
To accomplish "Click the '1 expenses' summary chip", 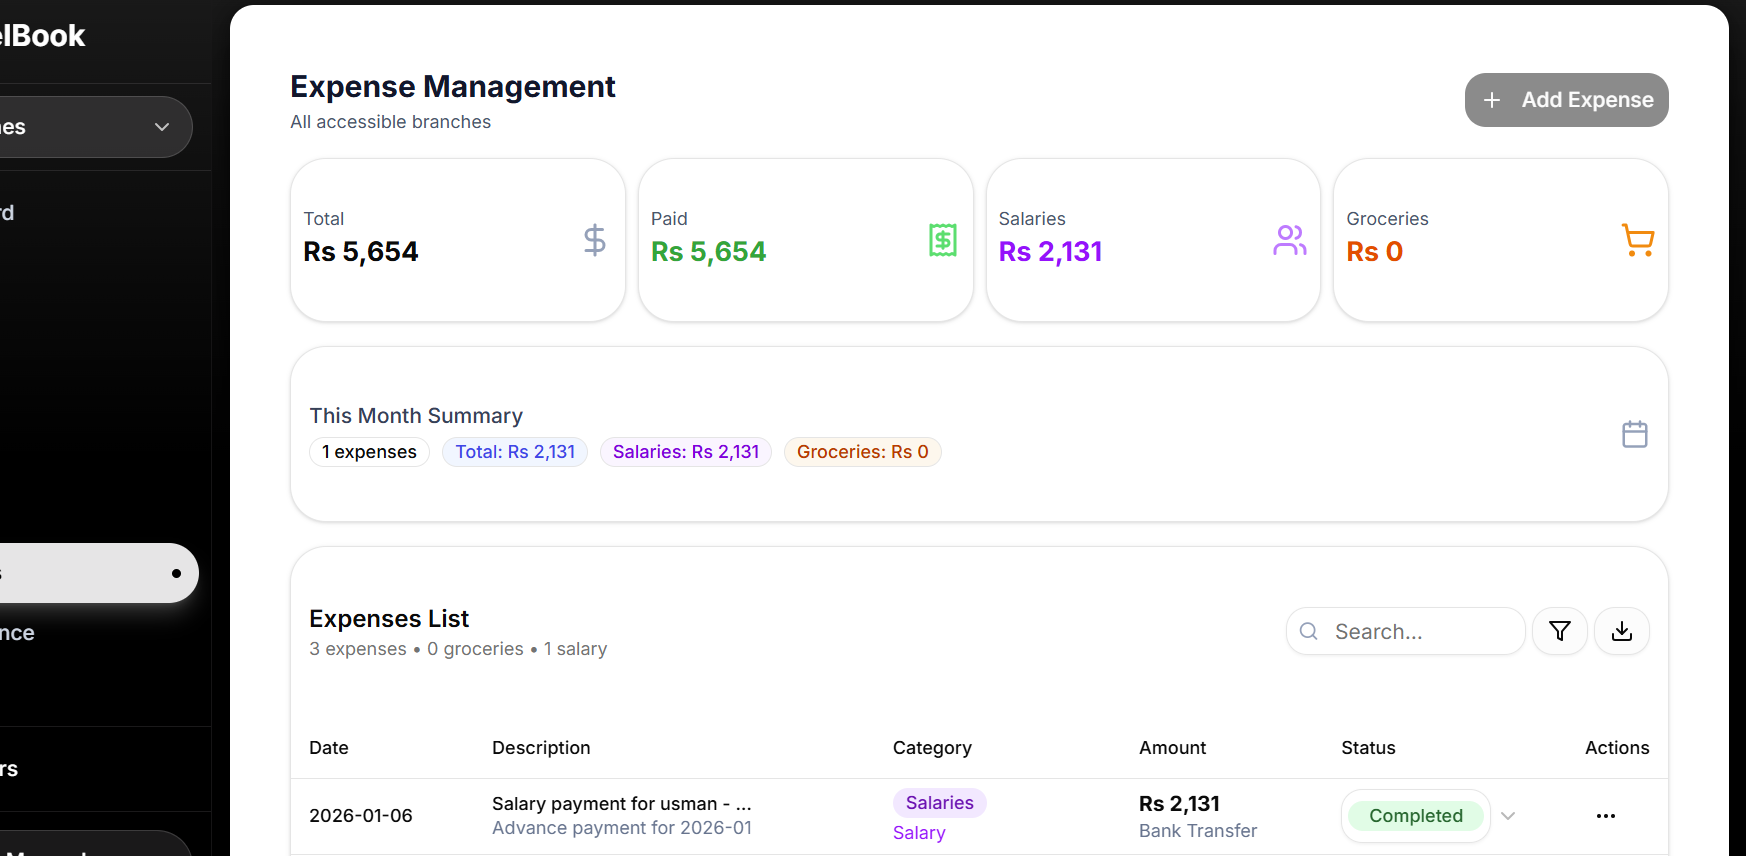I will 369,452.
